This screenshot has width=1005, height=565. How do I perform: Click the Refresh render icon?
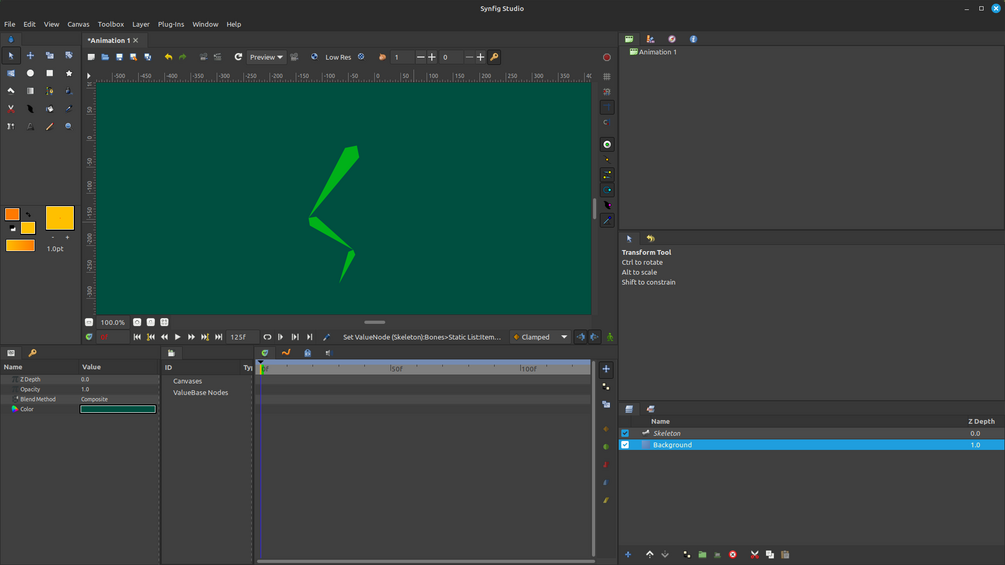pos(238,57)
